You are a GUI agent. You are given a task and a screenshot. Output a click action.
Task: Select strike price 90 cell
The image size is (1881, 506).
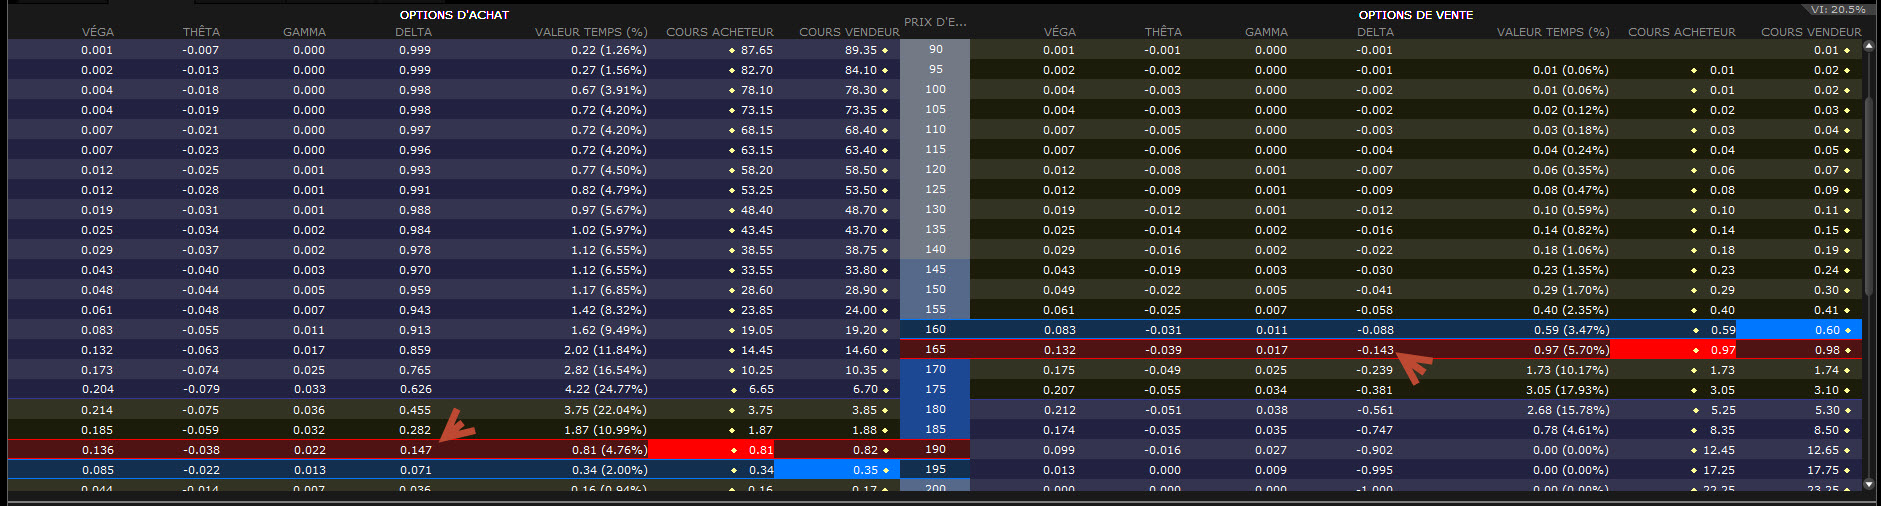point(935,49)
